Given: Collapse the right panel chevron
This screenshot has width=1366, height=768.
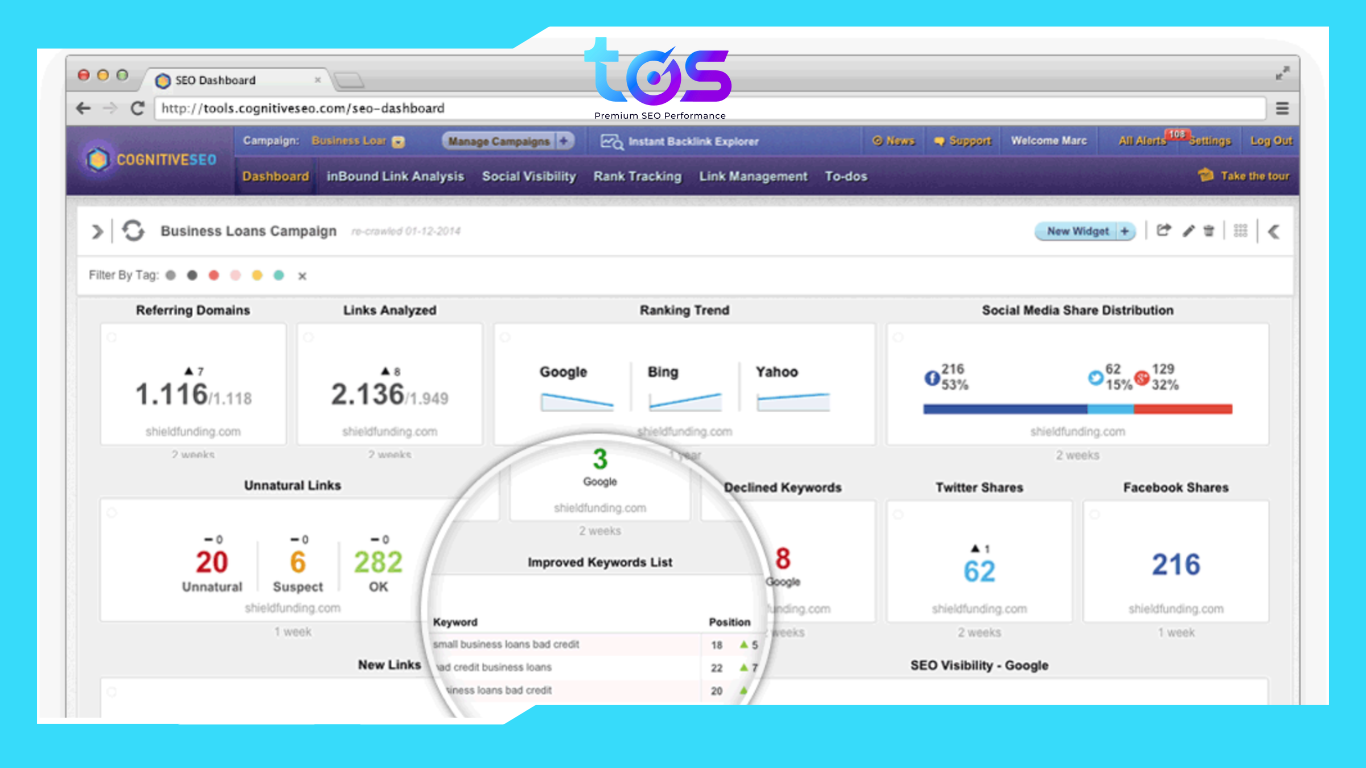Looking at the screenshot, I should (1273, 231).
